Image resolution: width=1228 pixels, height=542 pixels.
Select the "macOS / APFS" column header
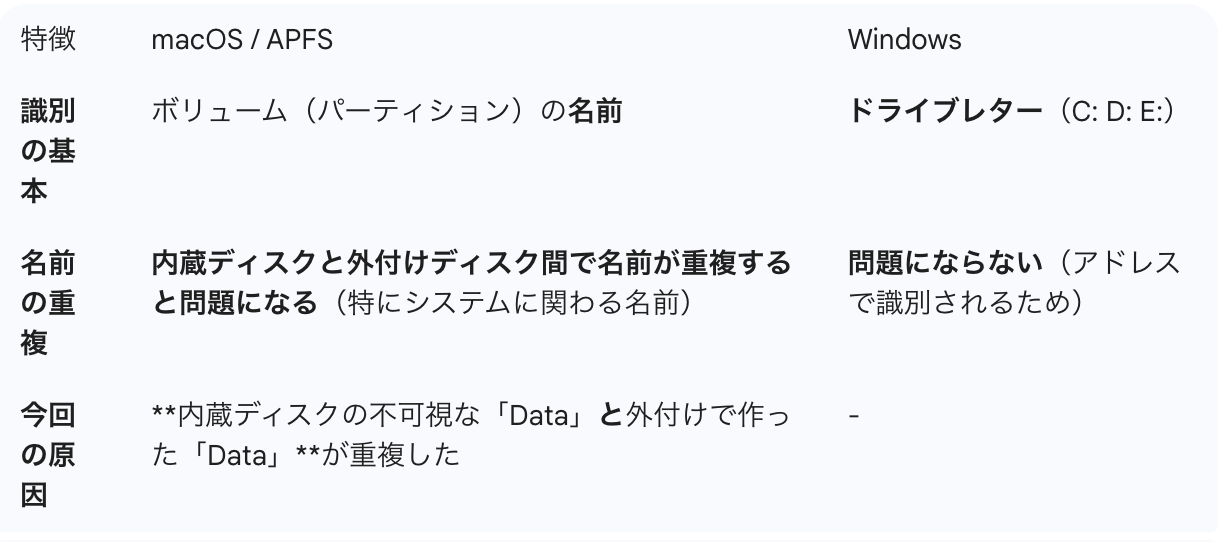tap(242, 40)
